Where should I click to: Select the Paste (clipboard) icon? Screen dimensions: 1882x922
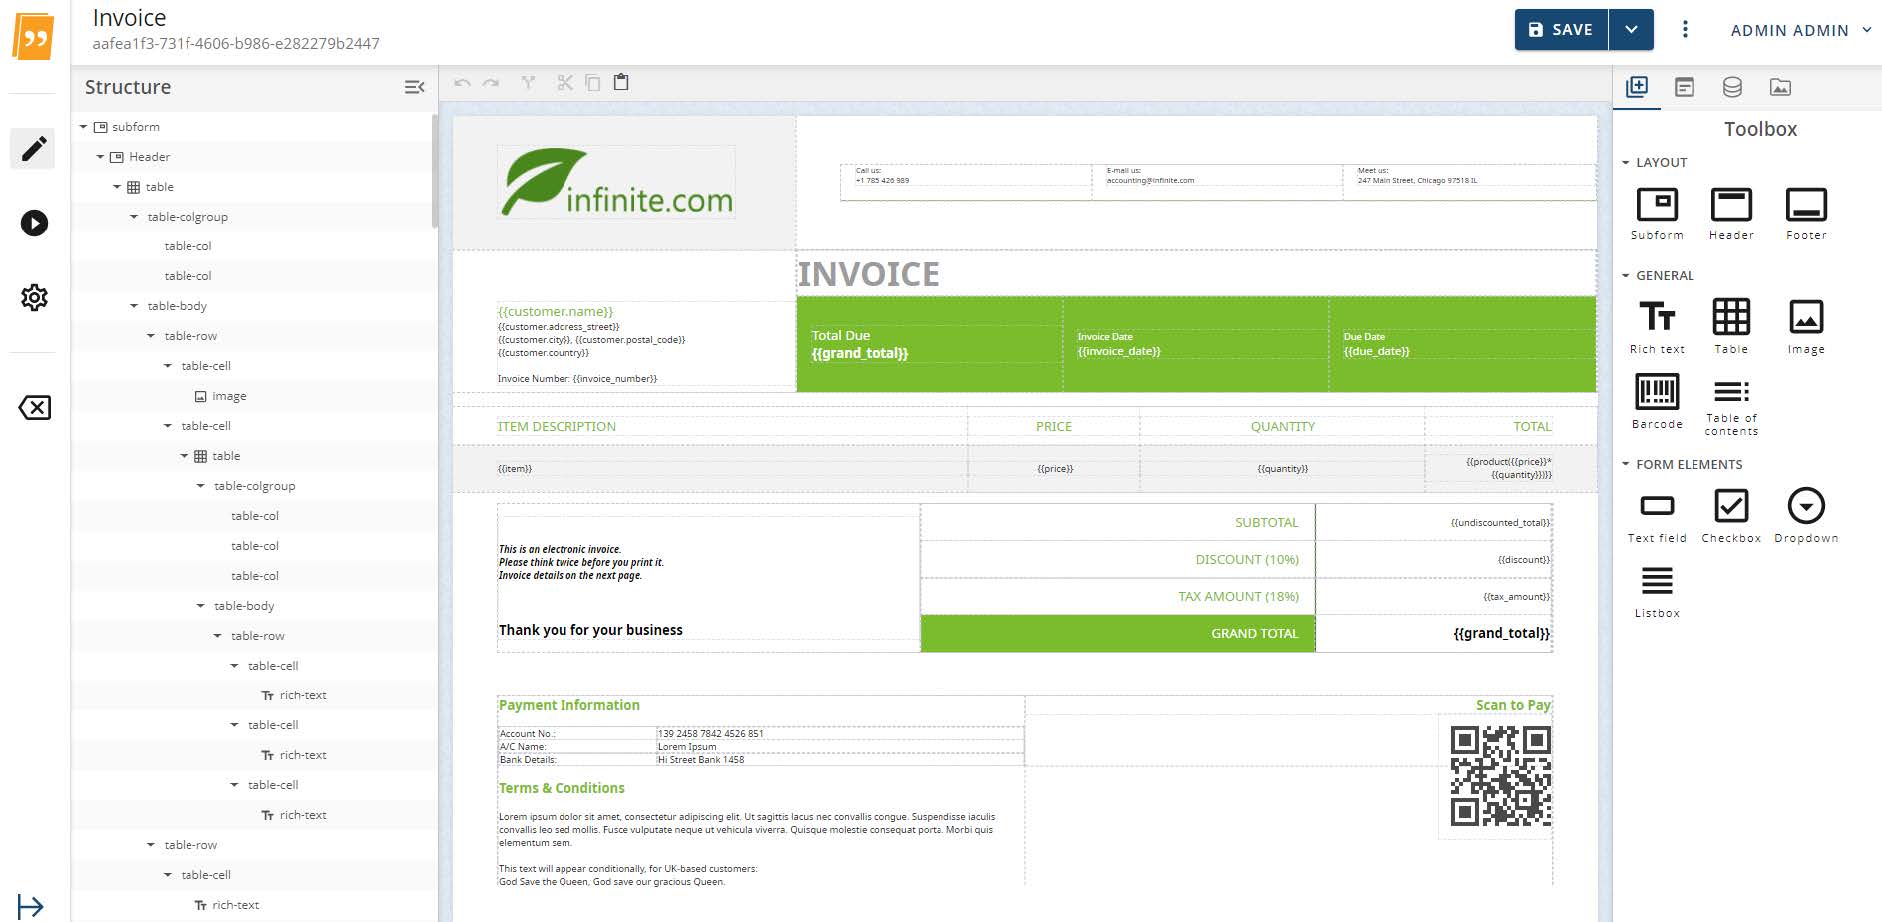point(621,82)
